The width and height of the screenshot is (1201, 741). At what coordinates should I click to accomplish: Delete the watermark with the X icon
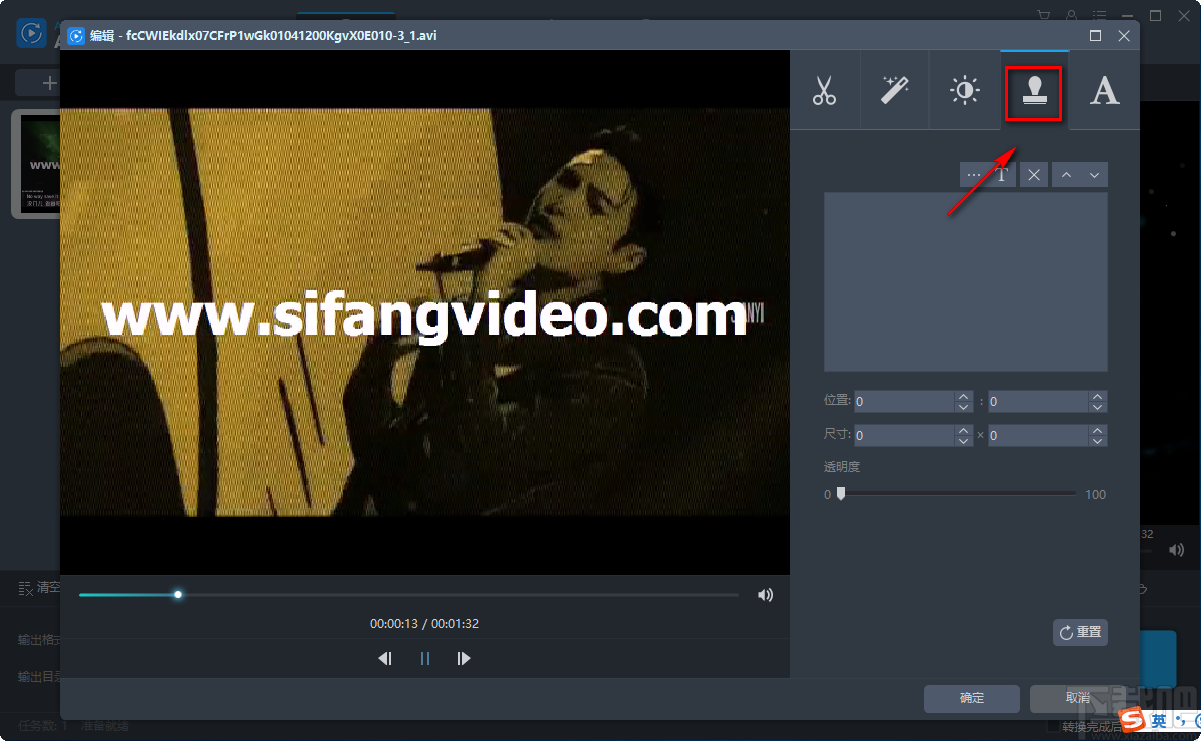1034,175
